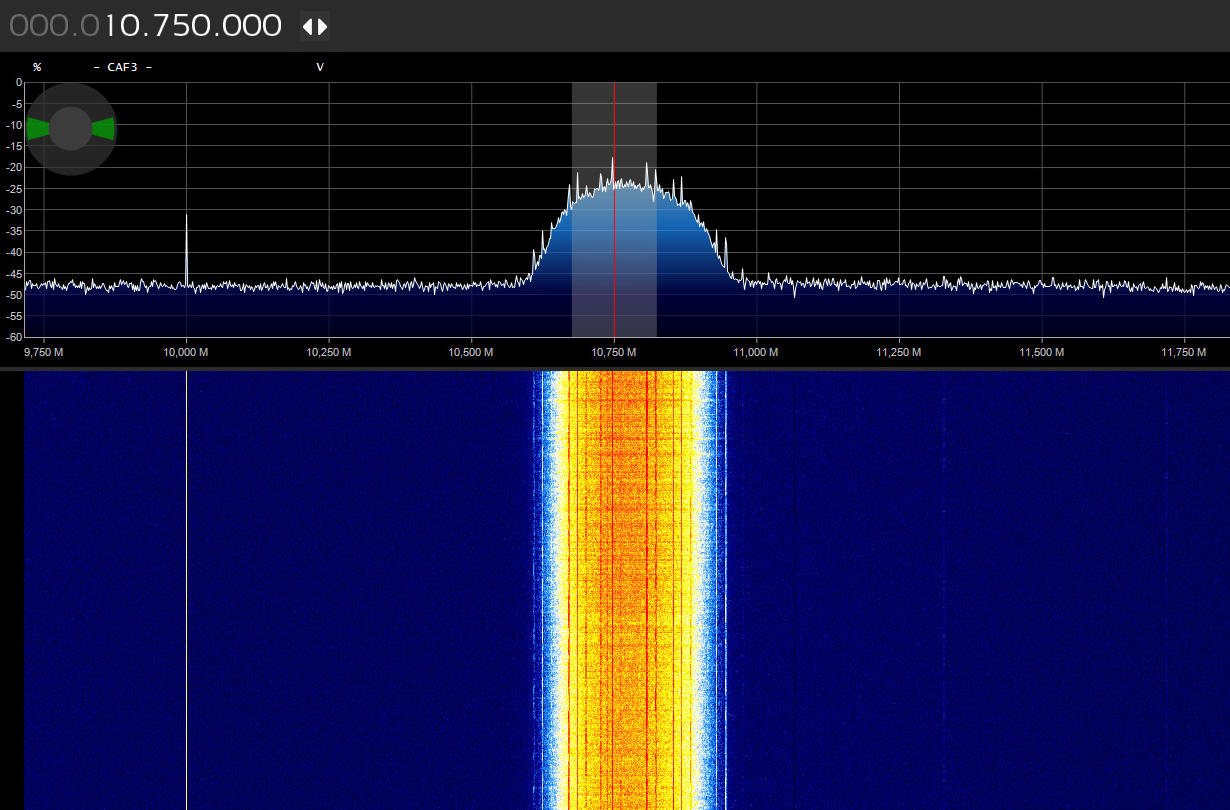Image resolution: width=1230 pixels, height=810 pixels.
Task: Click the gray center of the circular overlay control
Action: (x=71, y=129)
